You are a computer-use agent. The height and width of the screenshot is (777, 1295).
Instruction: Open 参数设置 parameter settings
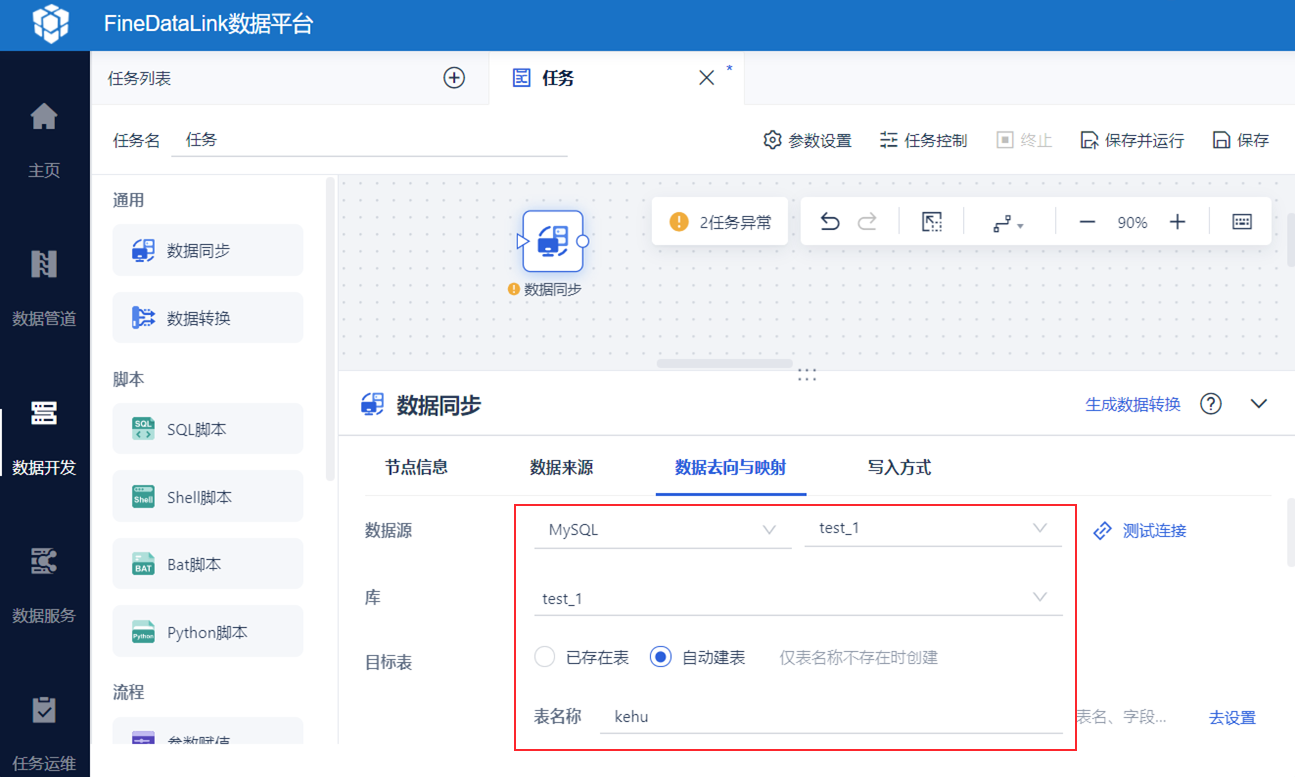(x=808, y=140)
